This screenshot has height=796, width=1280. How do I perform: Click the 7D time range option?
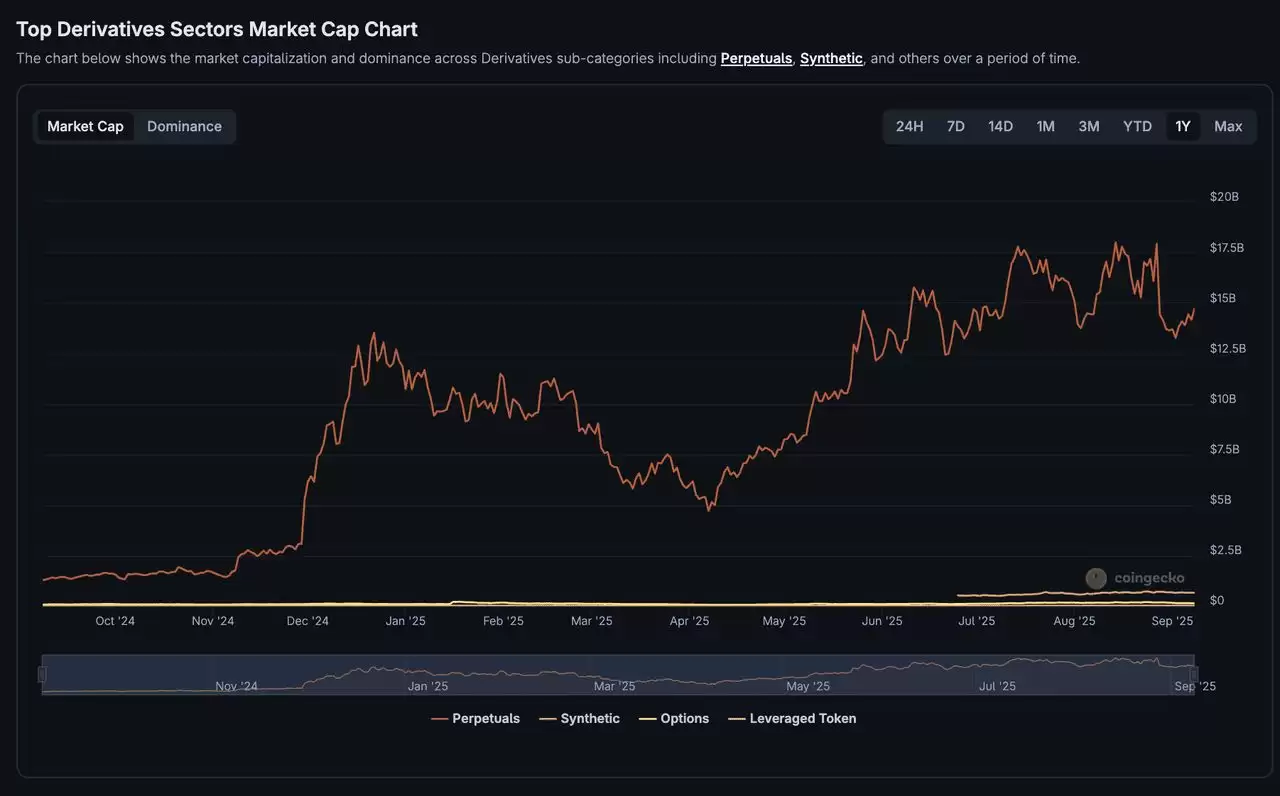click(955, 125)
